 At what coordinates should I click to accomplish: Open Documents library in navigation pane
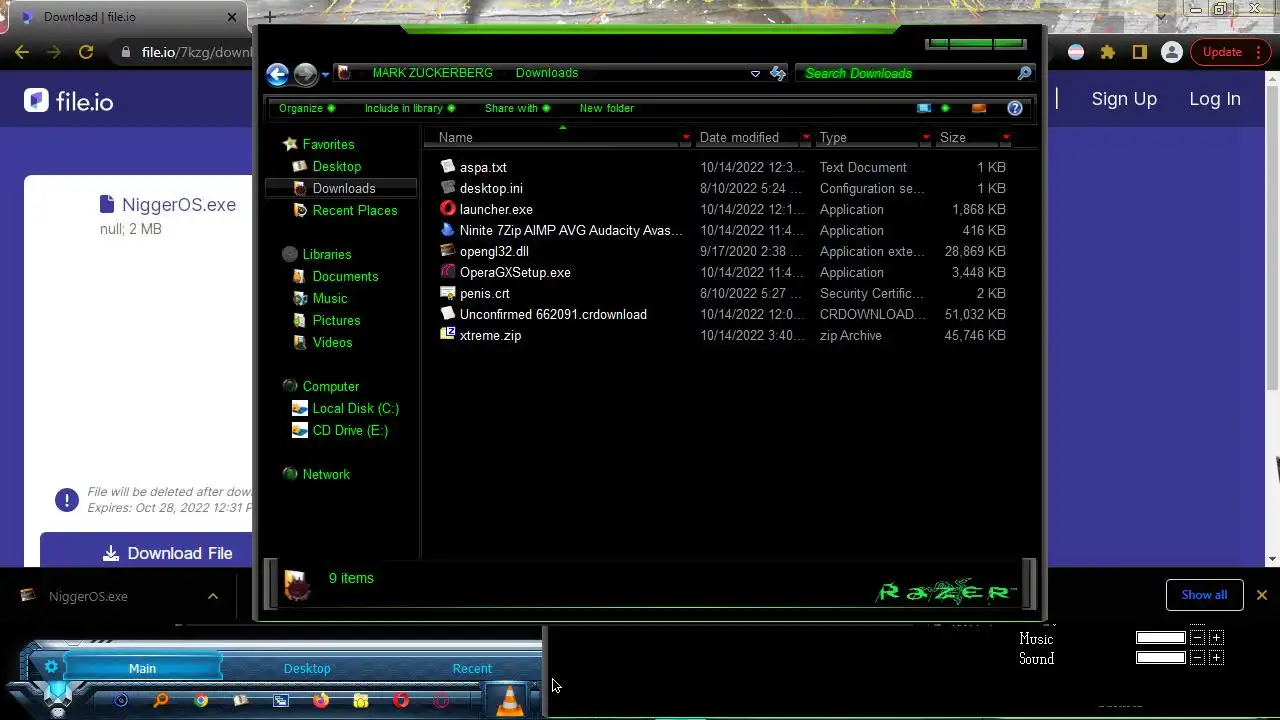(x=345, y=276)
